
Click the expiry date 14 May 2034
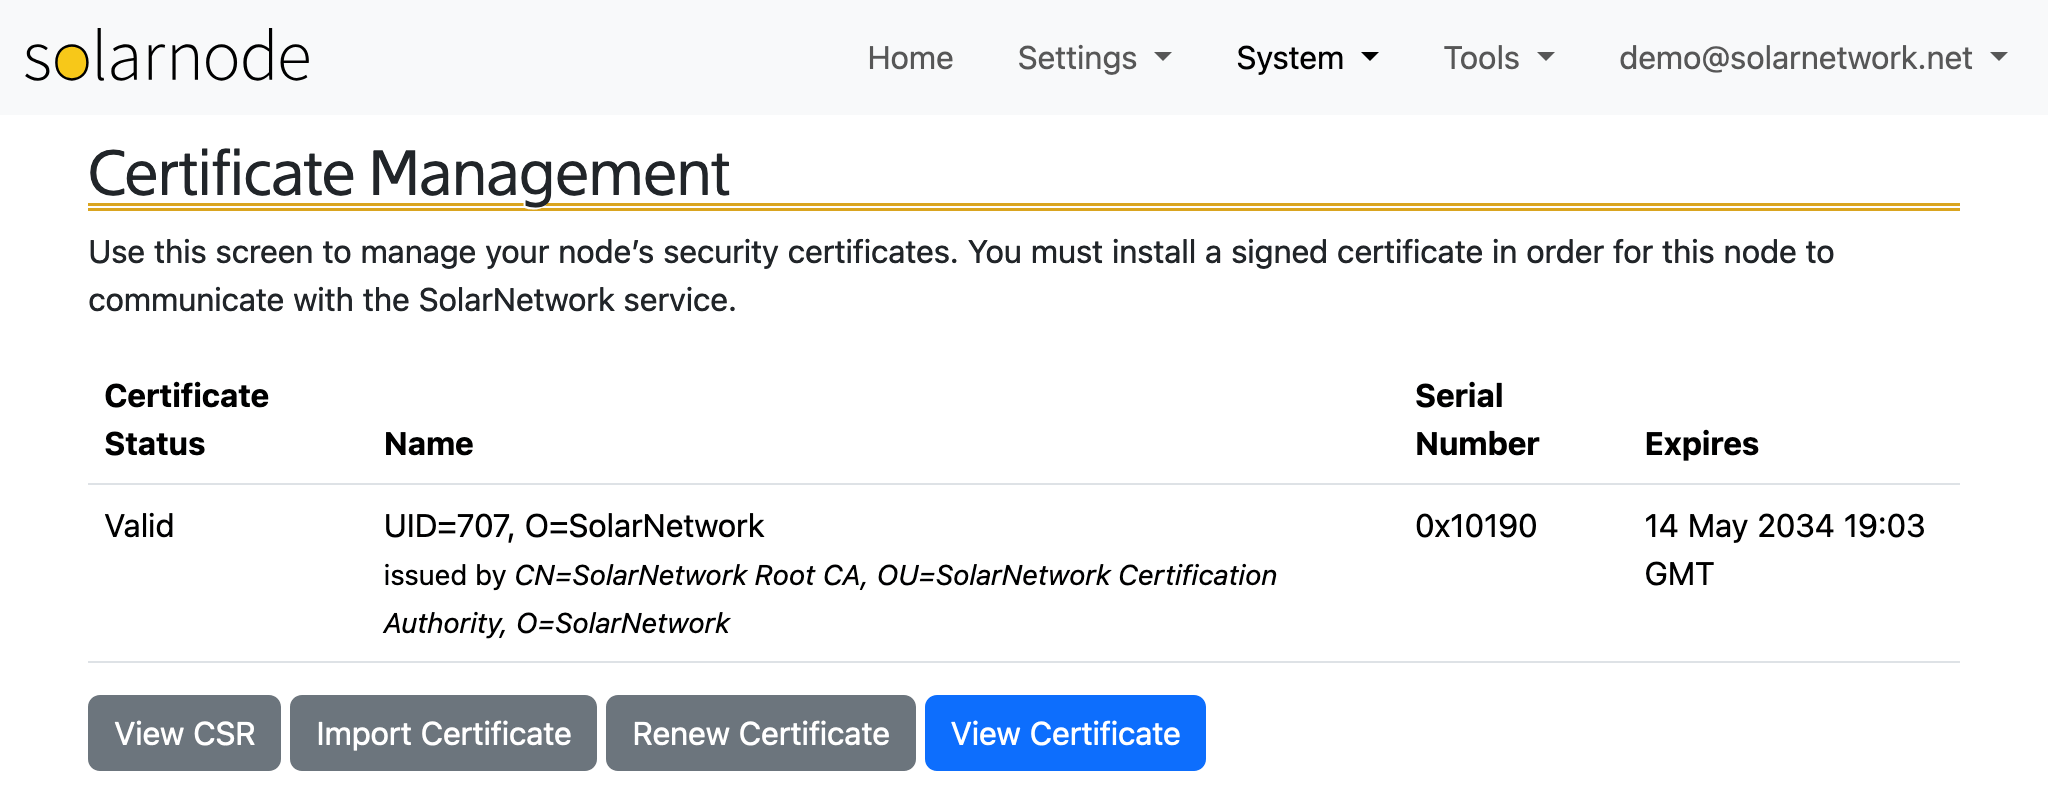[1785, 550]
